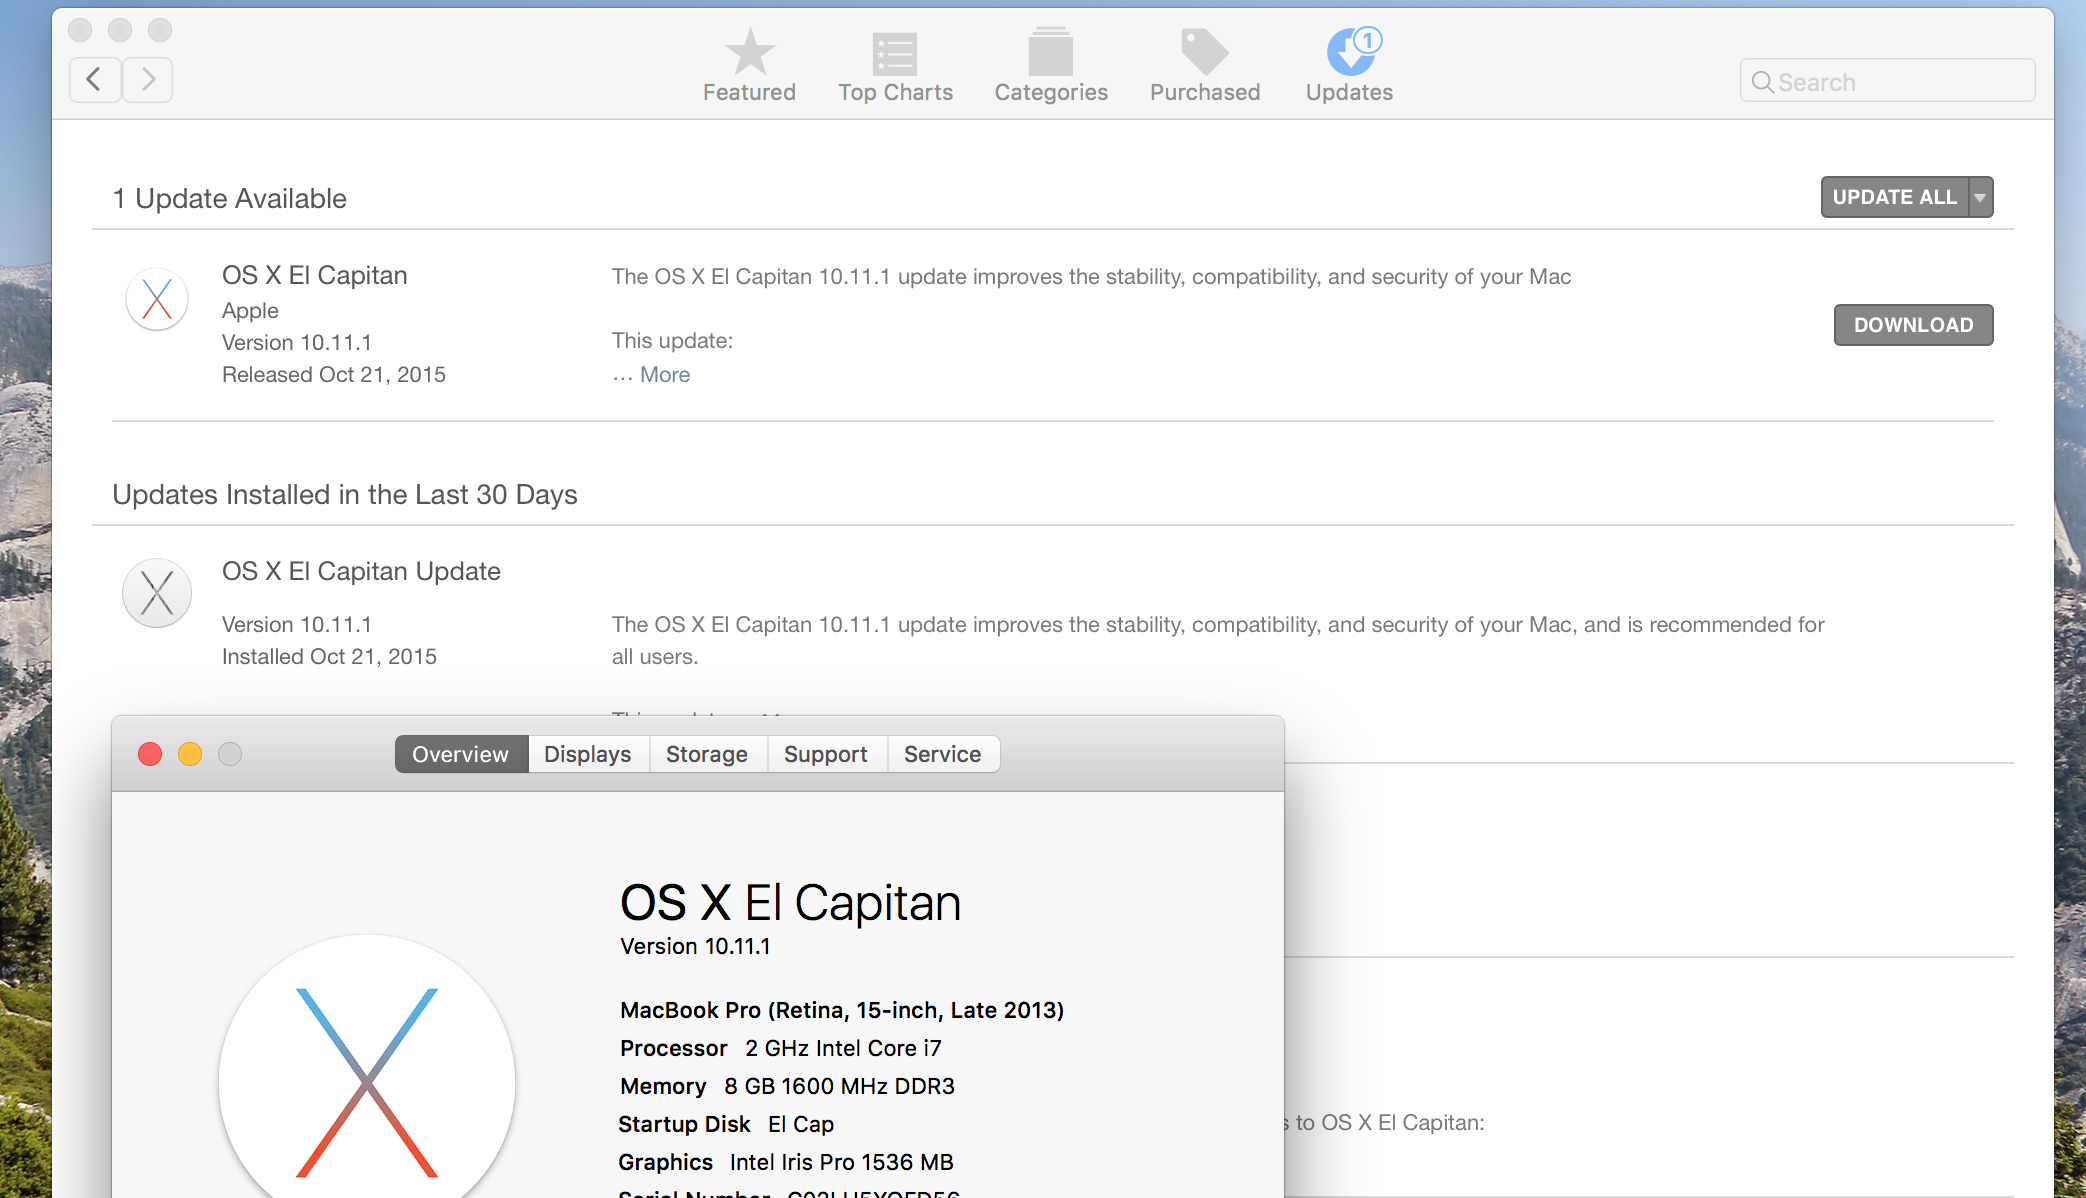Click 'Installed Oct 21, 2015' text

click(x=330, y=656)
